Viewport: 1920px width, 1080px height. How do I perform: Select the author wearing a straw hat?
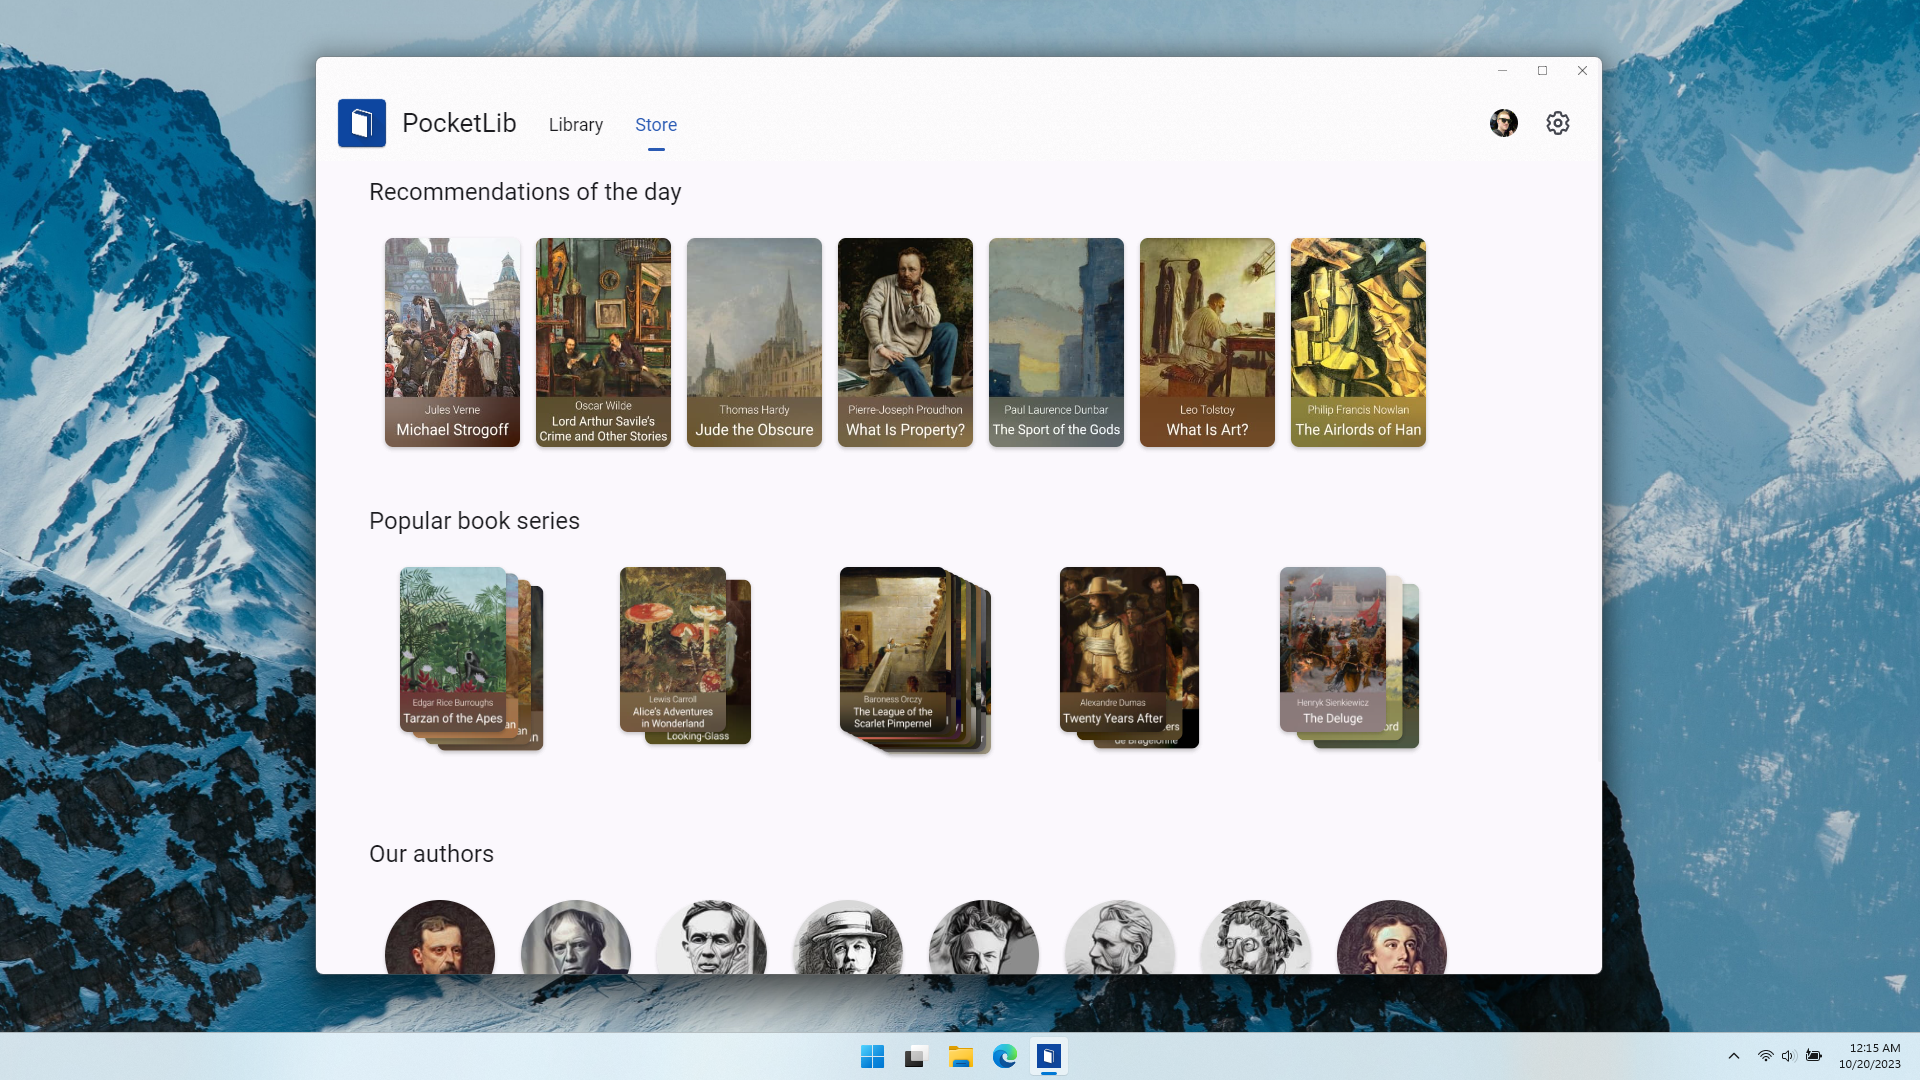[848, 938]
